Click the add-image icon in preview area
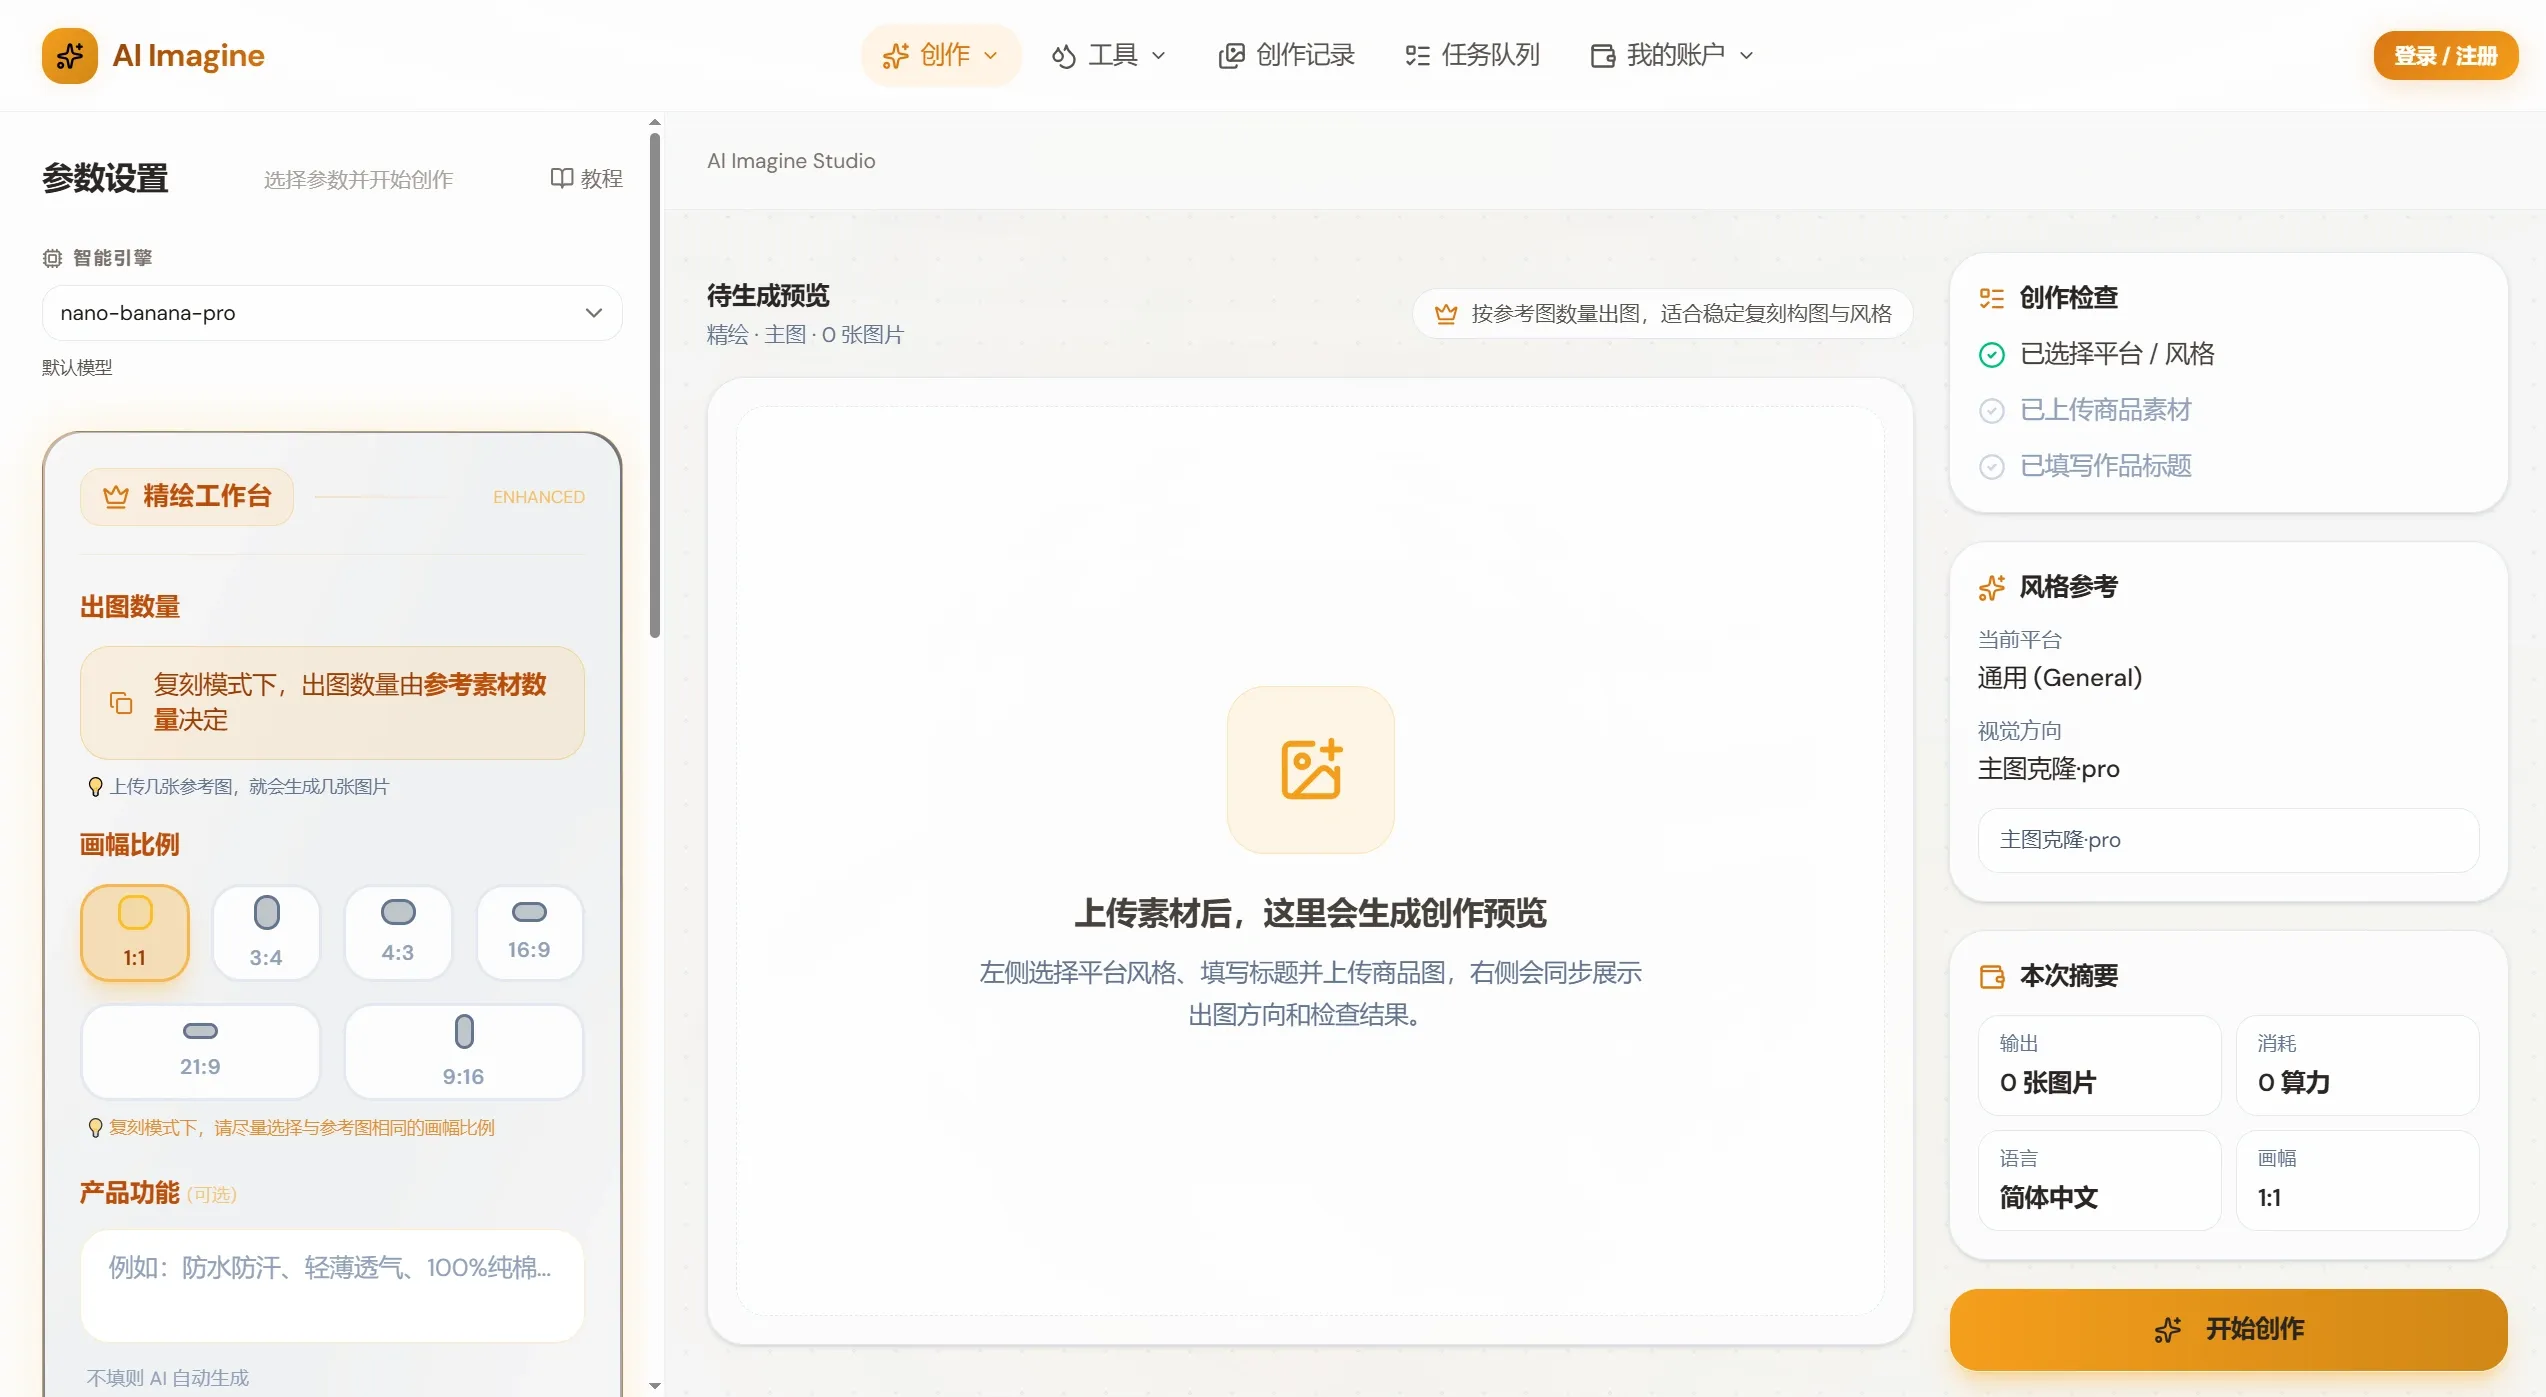This screenshot has height=1397, width=2546. tap(1310, 769)
